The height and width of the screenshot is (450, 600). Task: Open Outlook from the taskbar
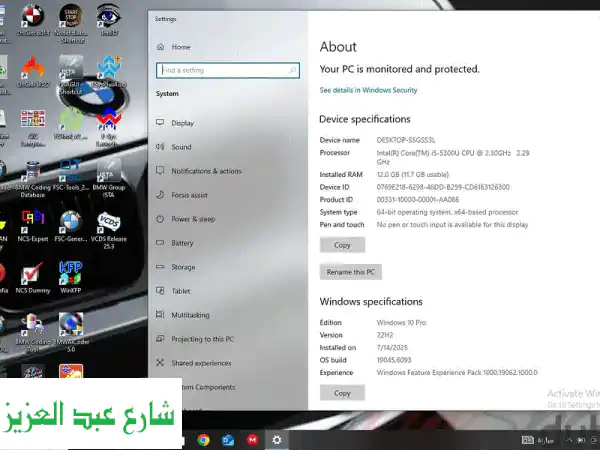pyautogui.click(x=228, y=440)
